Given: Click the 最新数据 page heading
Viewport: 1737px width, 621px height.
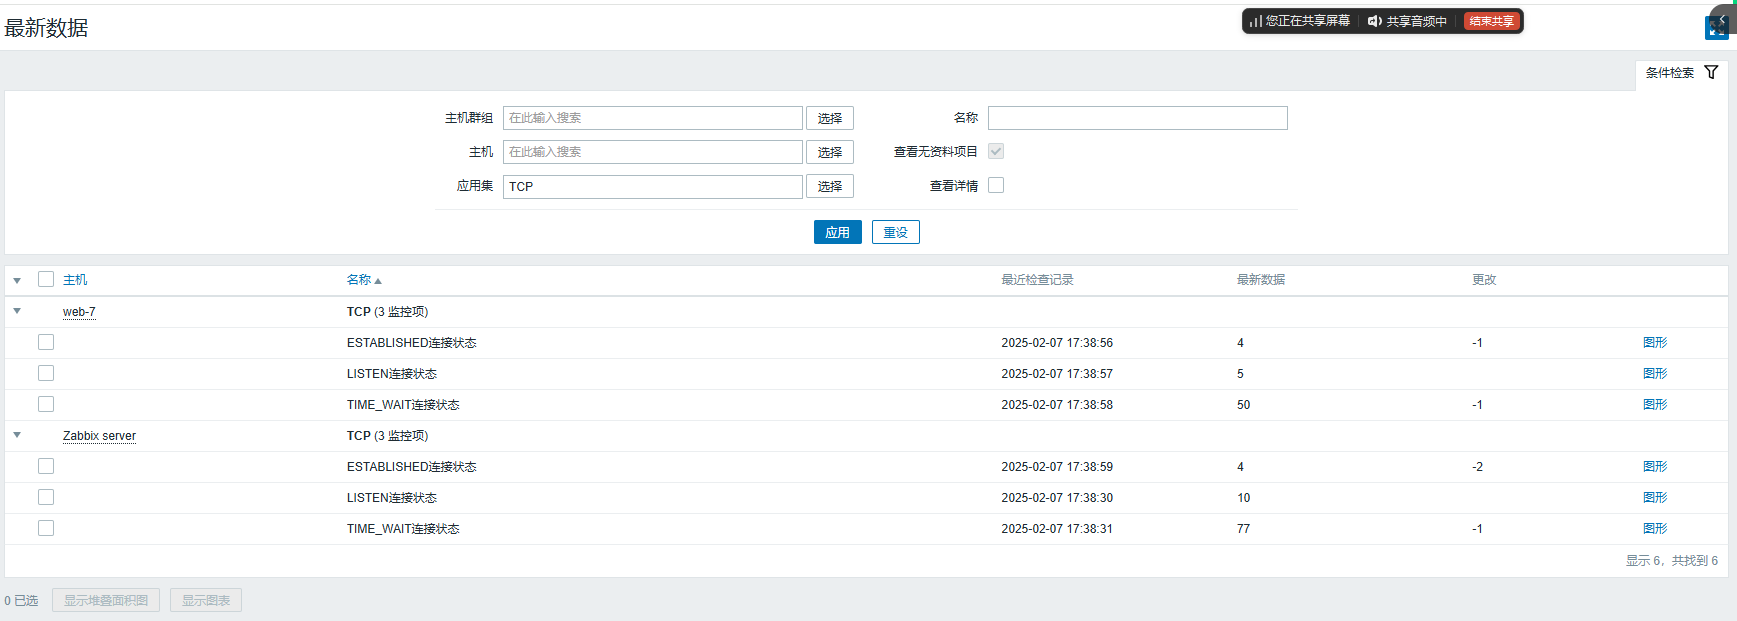Looking at the screenshot, I should [x=46, y=28].
